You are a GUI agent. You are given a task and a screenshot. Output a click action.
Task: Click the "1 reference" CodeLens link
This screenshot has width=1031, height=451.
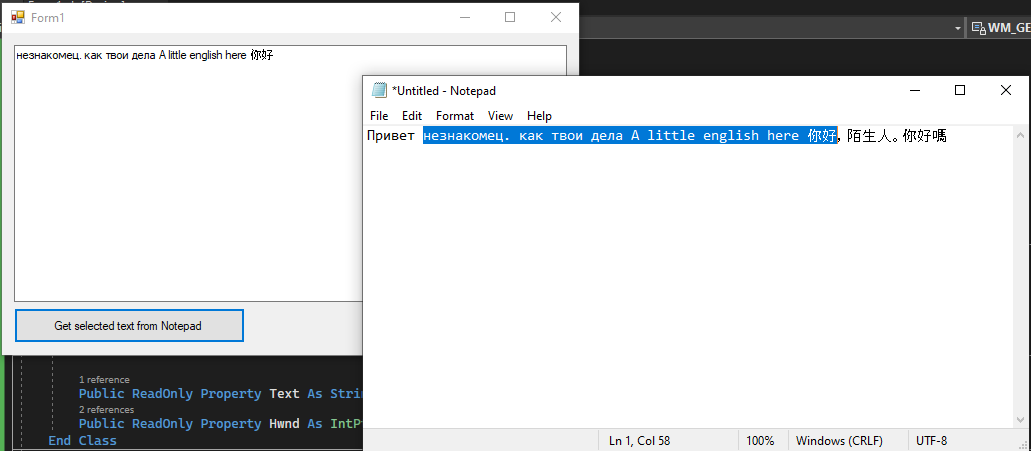(104, 380)
